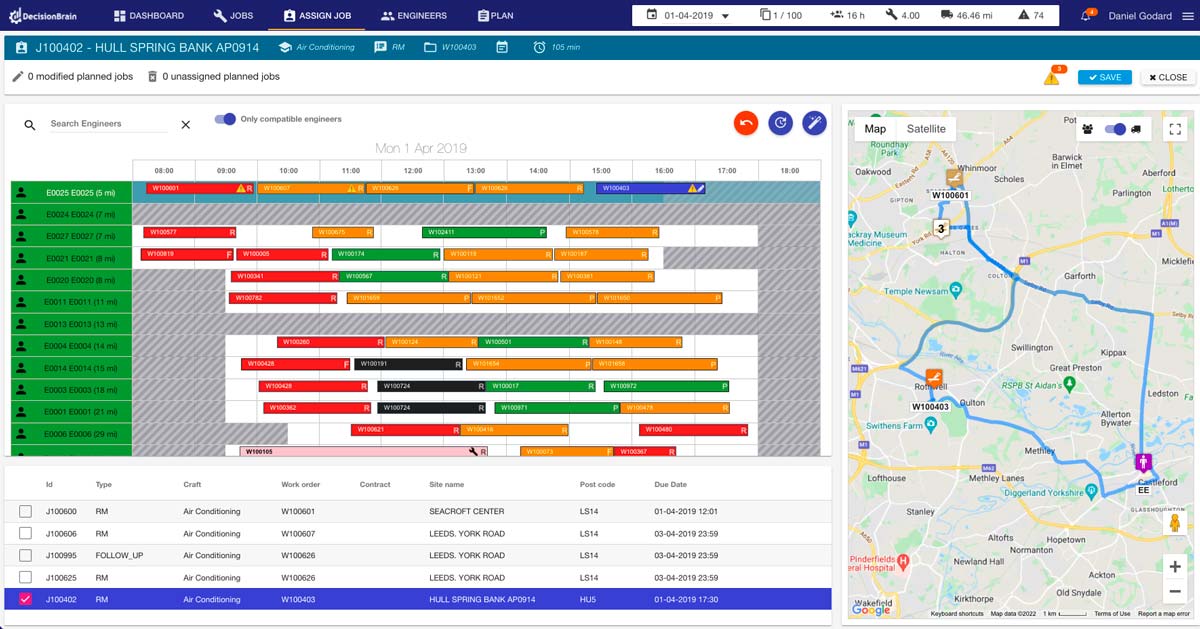The height and width of the screenshot is (629, 1200).
Task: Click the calendar icon in job header
Action: click(502, 47)
